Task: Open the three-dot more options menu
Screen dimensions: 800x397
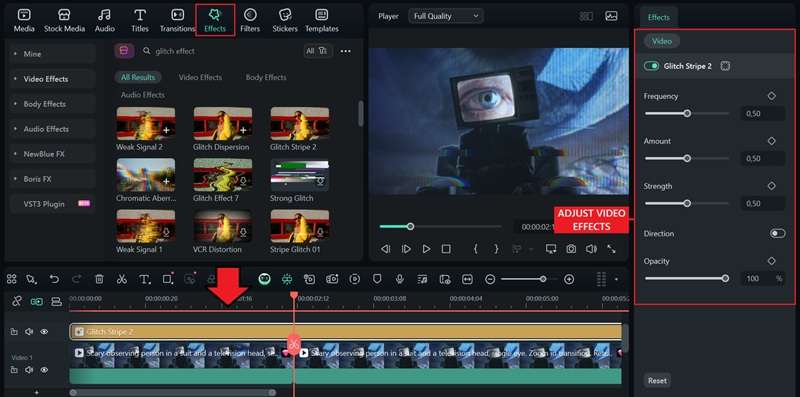Action: (x=345, y=51)
